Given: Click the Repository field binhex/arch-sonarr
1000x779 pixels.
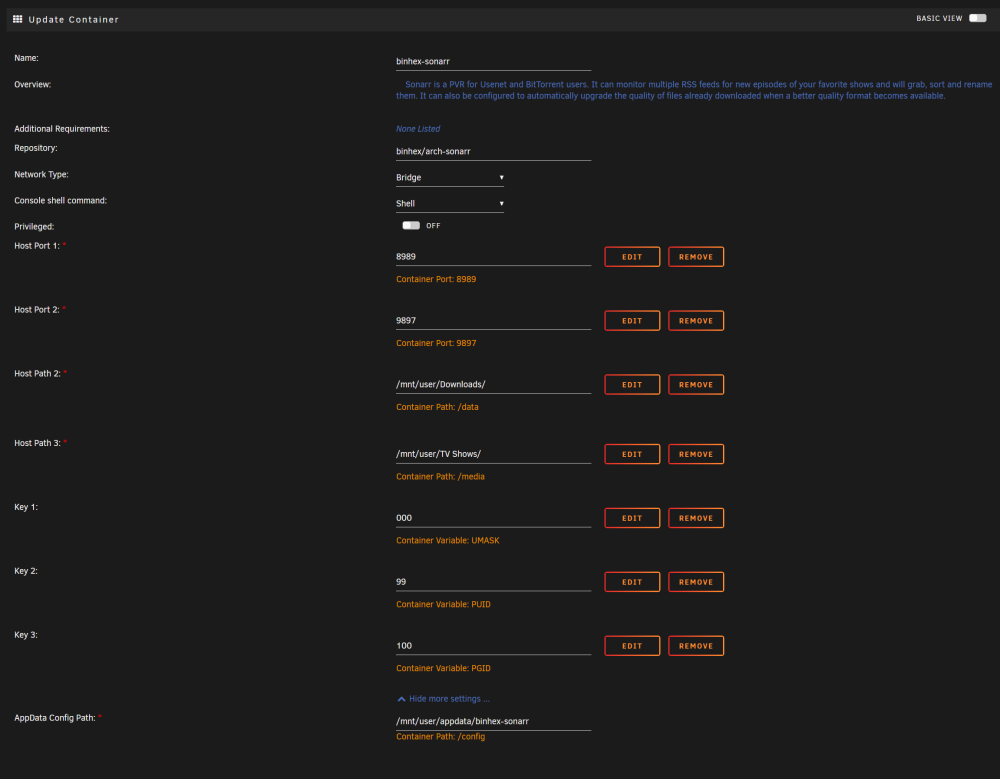Looking at the screenshot, I should [x=493, y=151].
